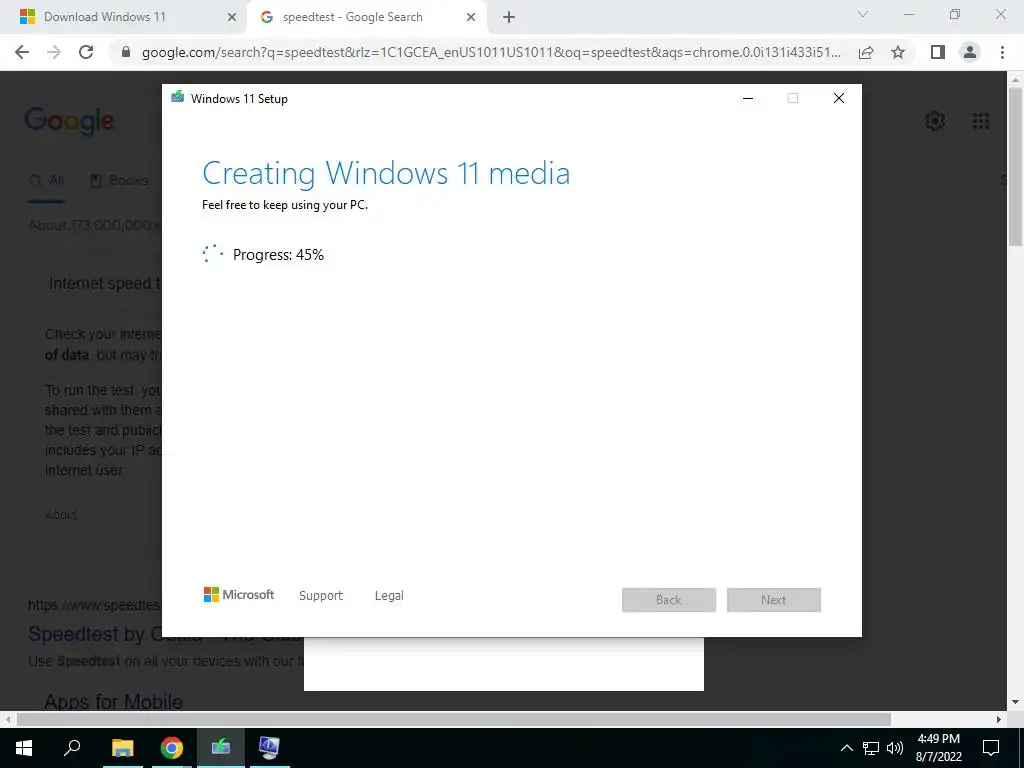Click Creating Windows 11 media heading
The height and width of the screenshot is (768, 1024).
pos(386,174)
